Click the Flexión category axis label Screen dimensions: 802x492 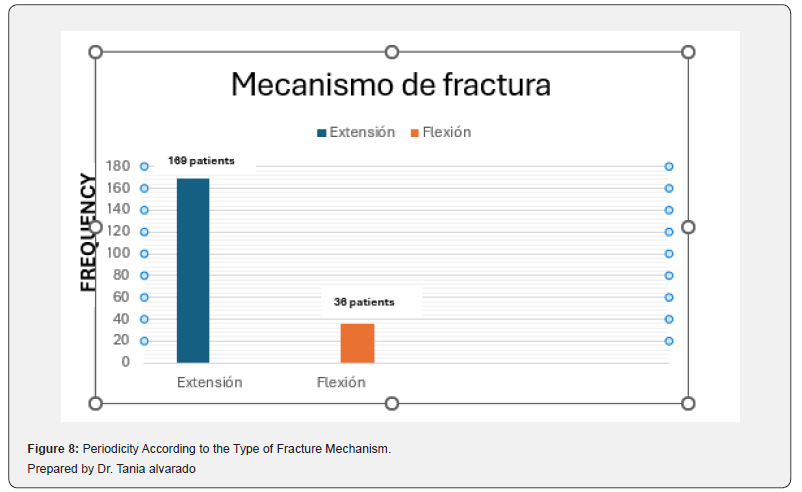tap(341, 383)
